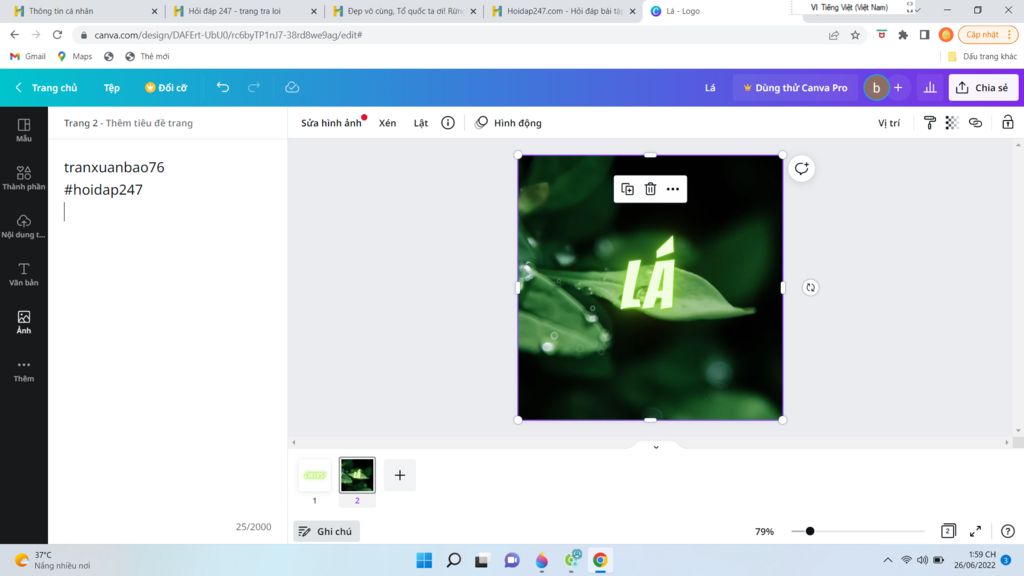
Task: Open the insights chart icon
Action: (930, 88)
